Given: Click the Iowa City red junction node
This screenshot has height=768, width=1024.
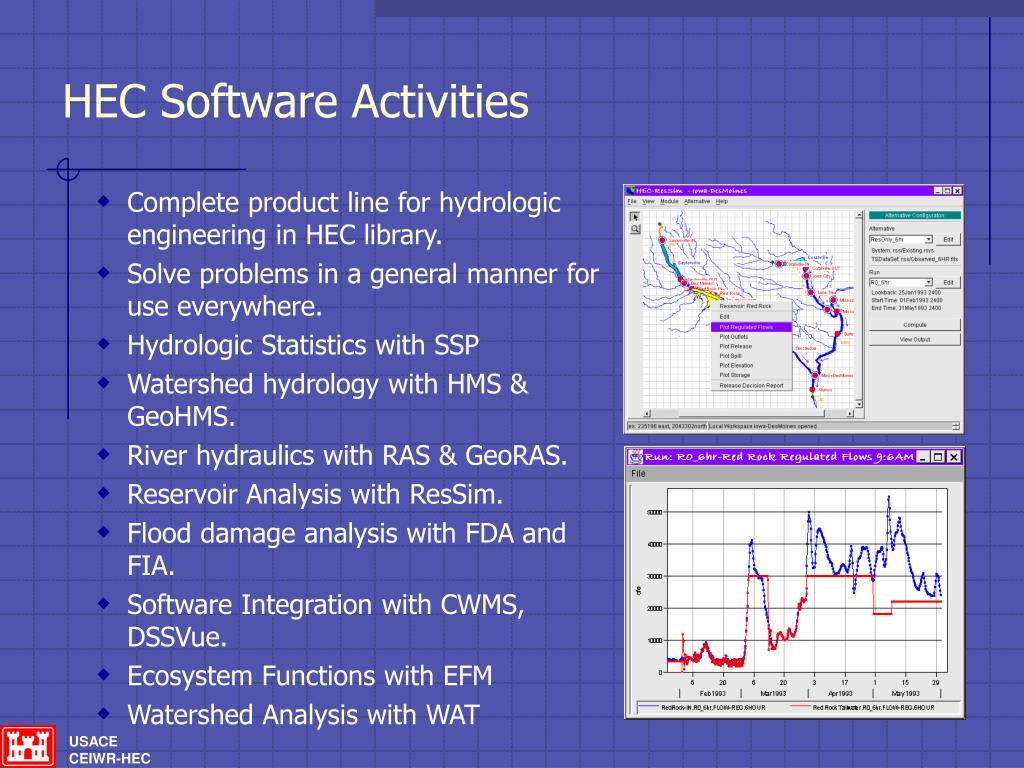Looking at the screenshot, I should (x=807, y=276).
